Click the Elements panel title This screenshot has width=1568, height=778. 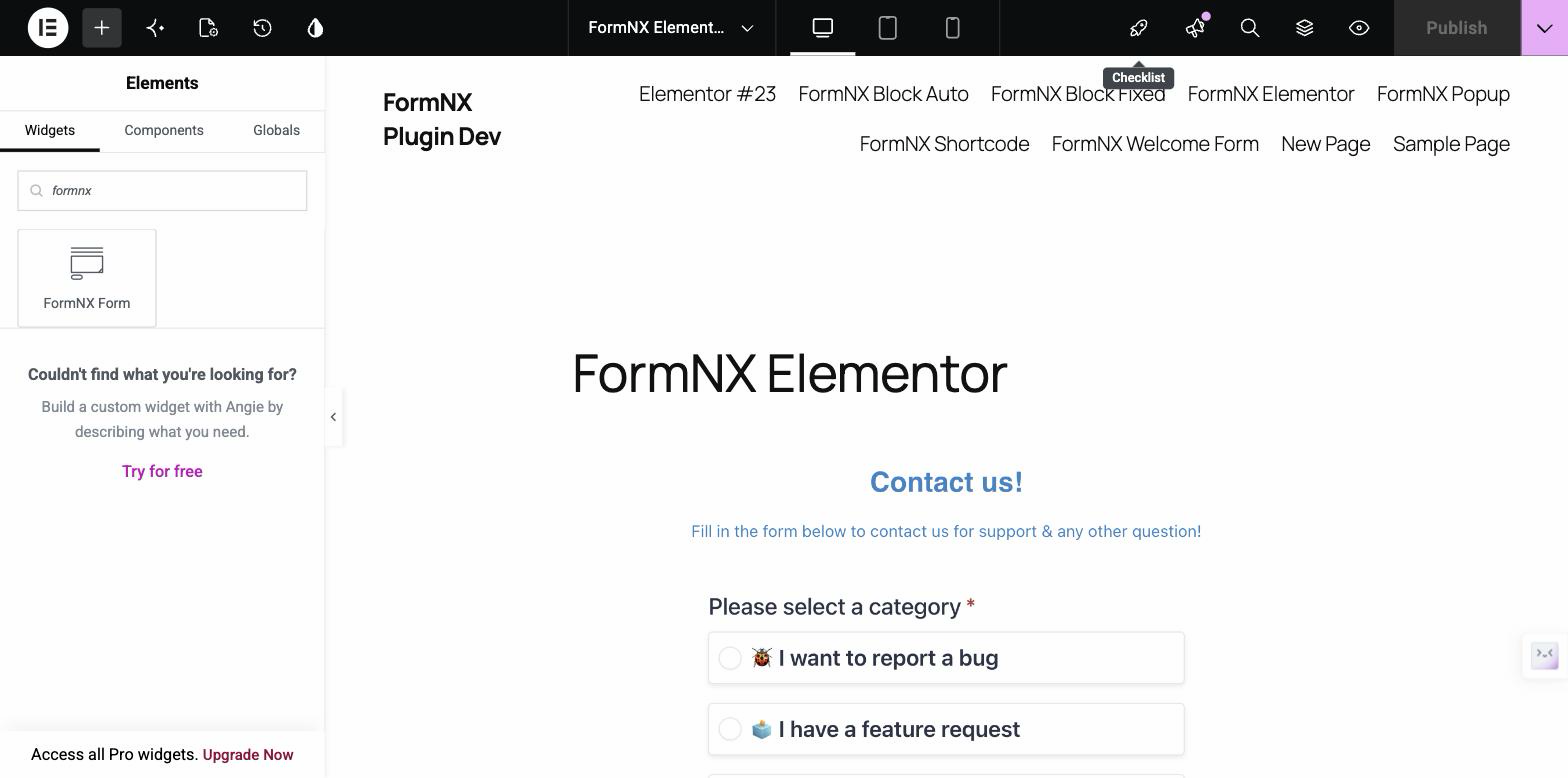pos(162,84)
